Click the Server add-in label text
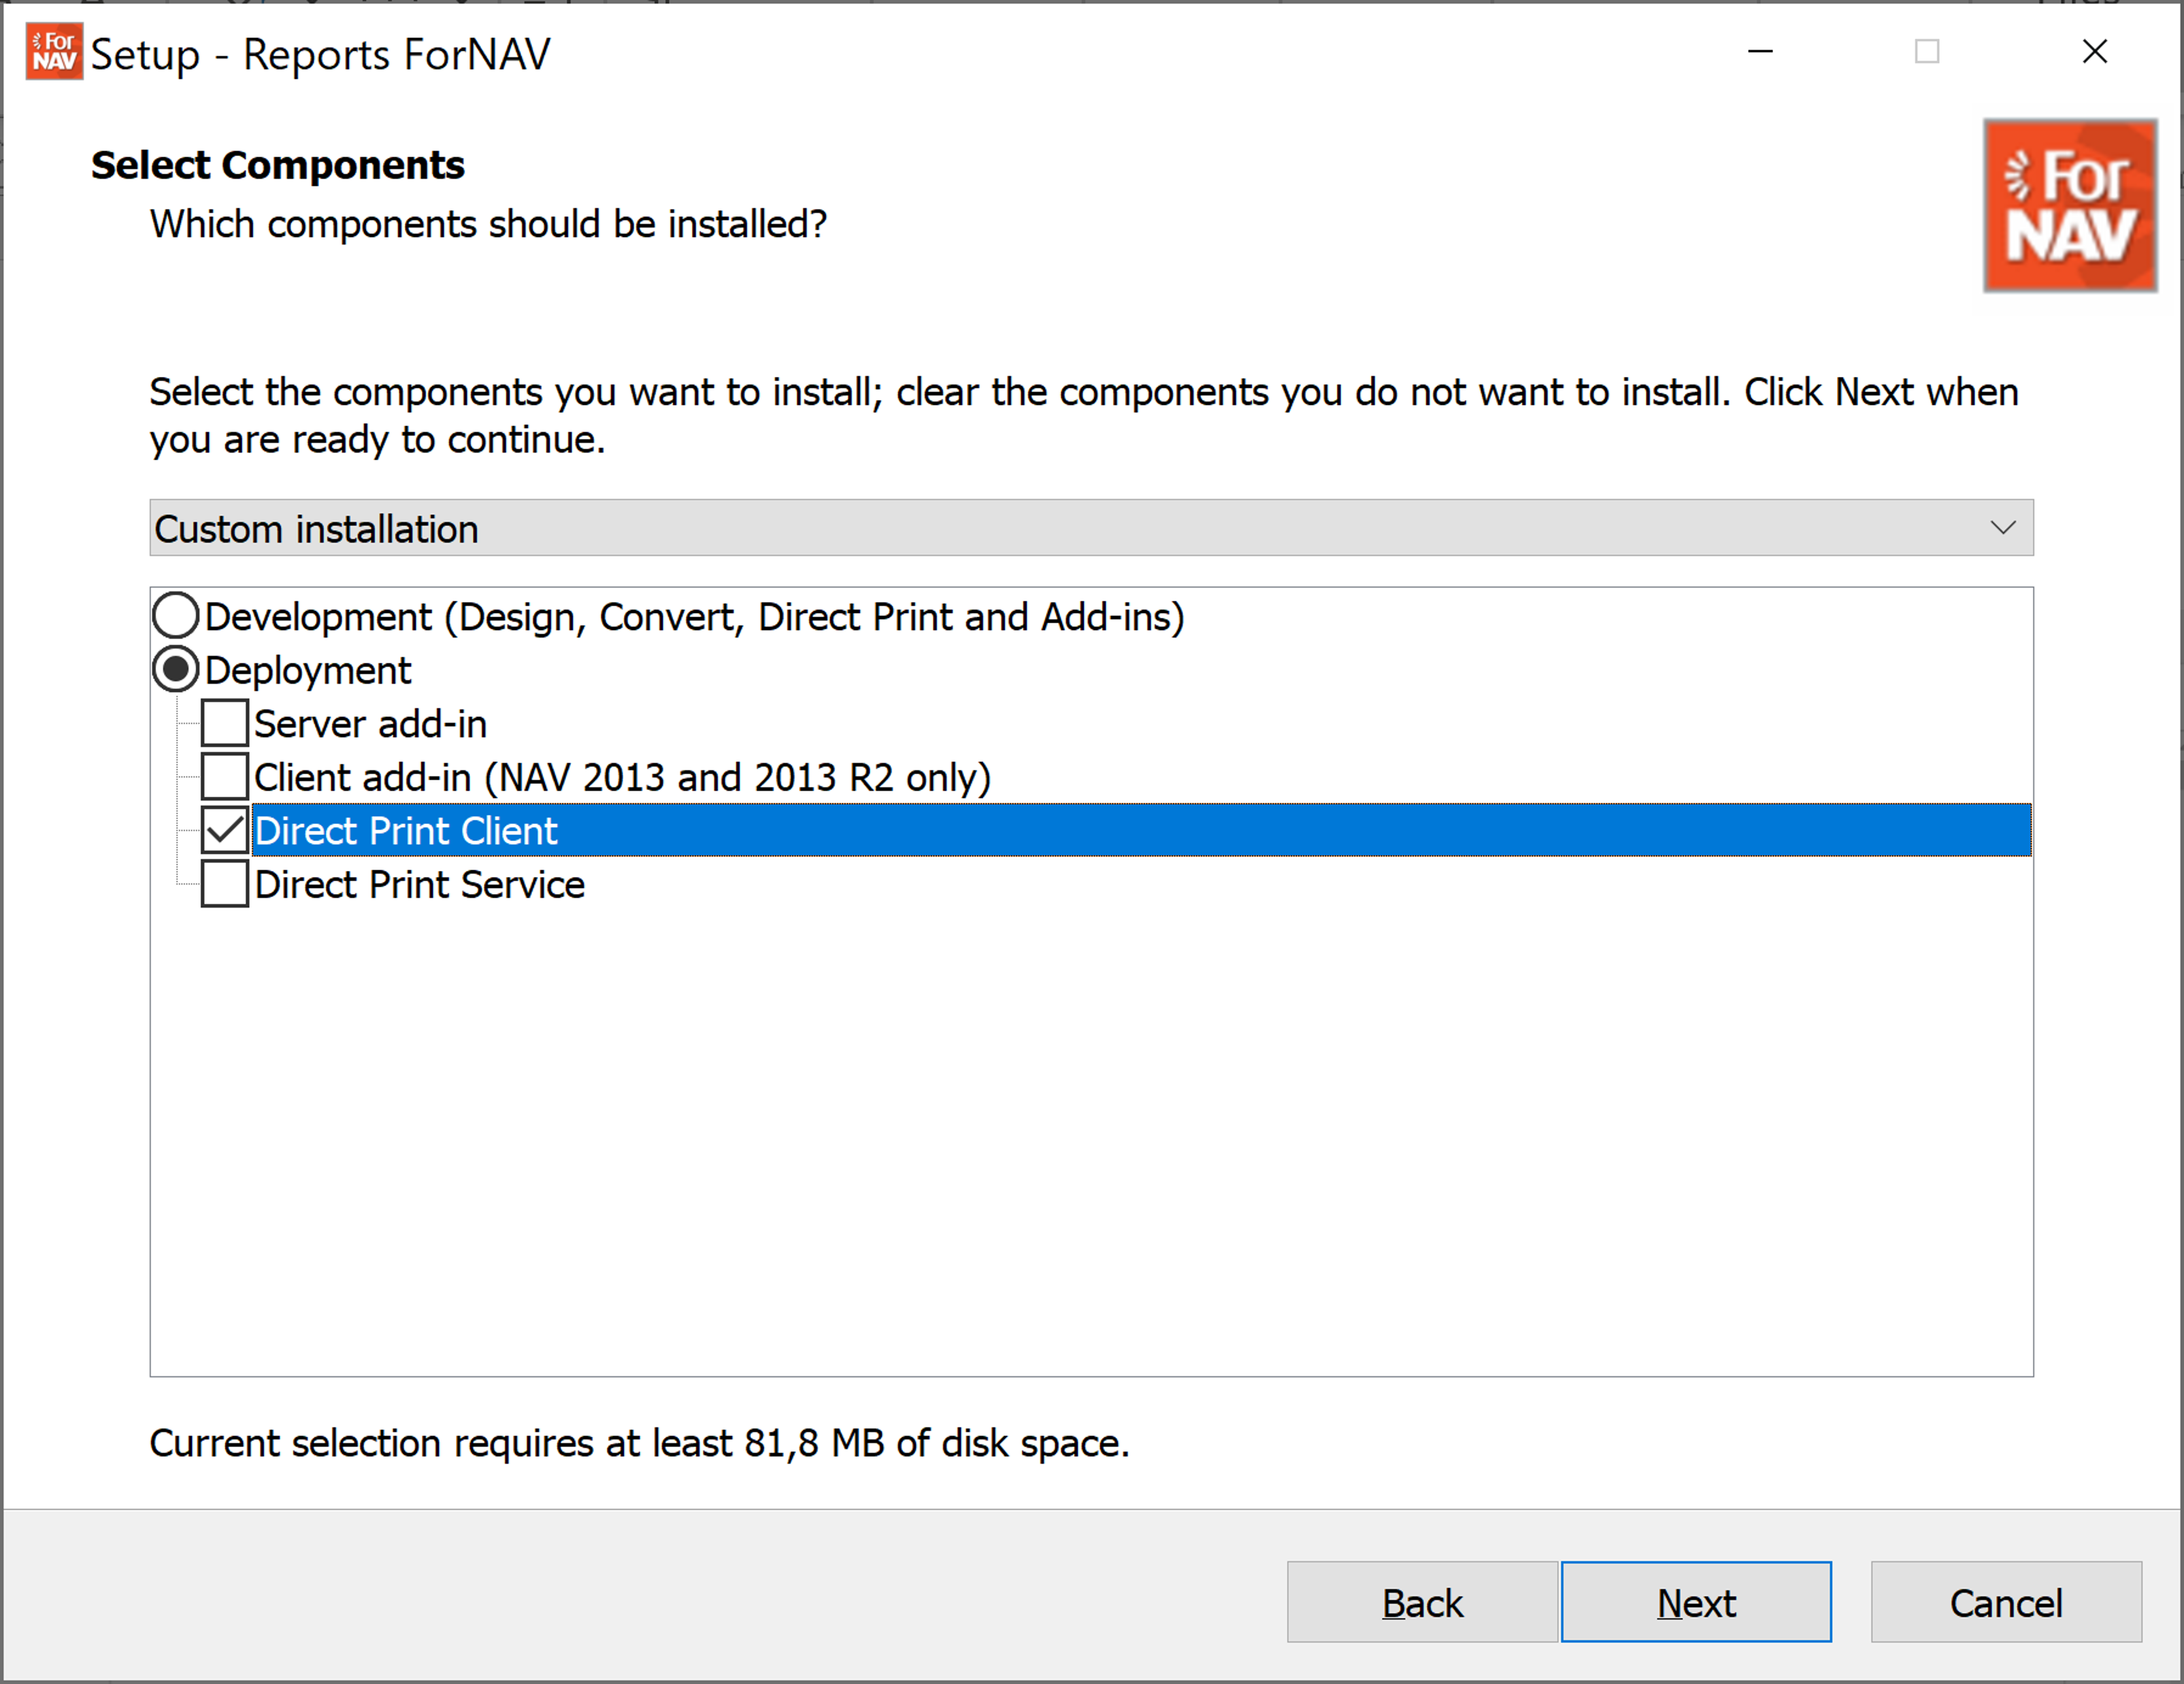2184x1684 pixels. point(370,724)
